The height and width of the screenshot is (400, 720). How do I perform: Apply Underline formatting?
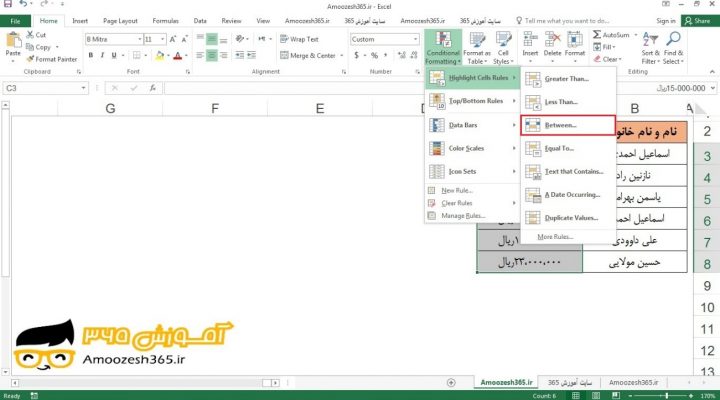(113, 55)
